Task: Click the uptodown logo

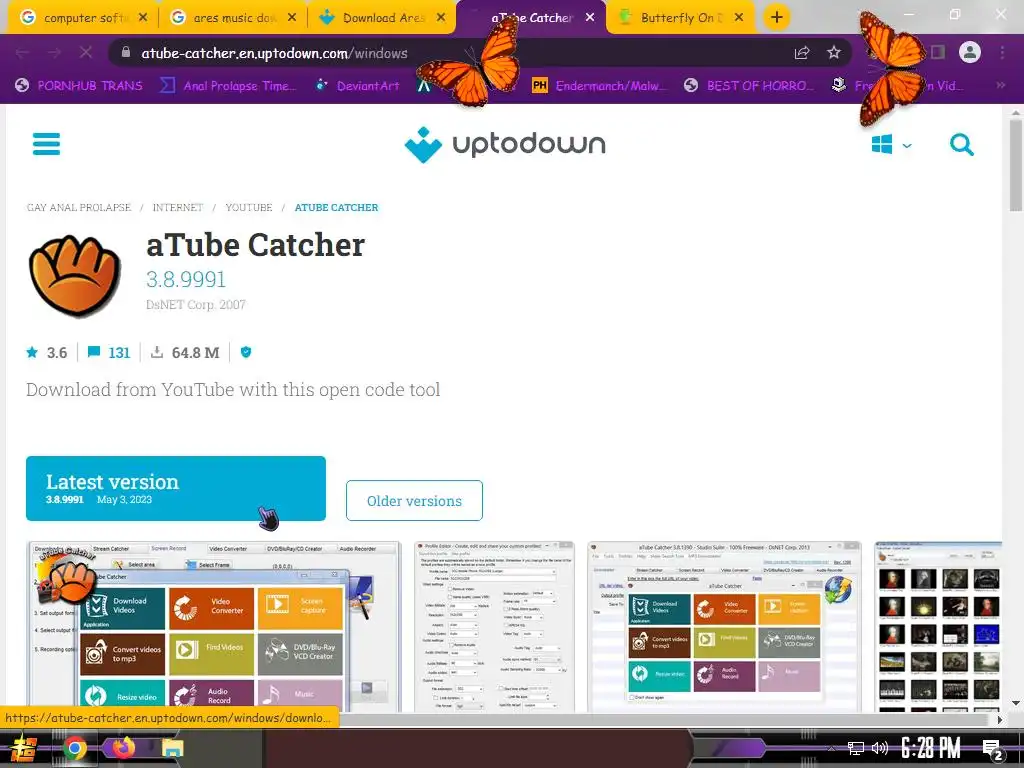Action: coord(505,144)
